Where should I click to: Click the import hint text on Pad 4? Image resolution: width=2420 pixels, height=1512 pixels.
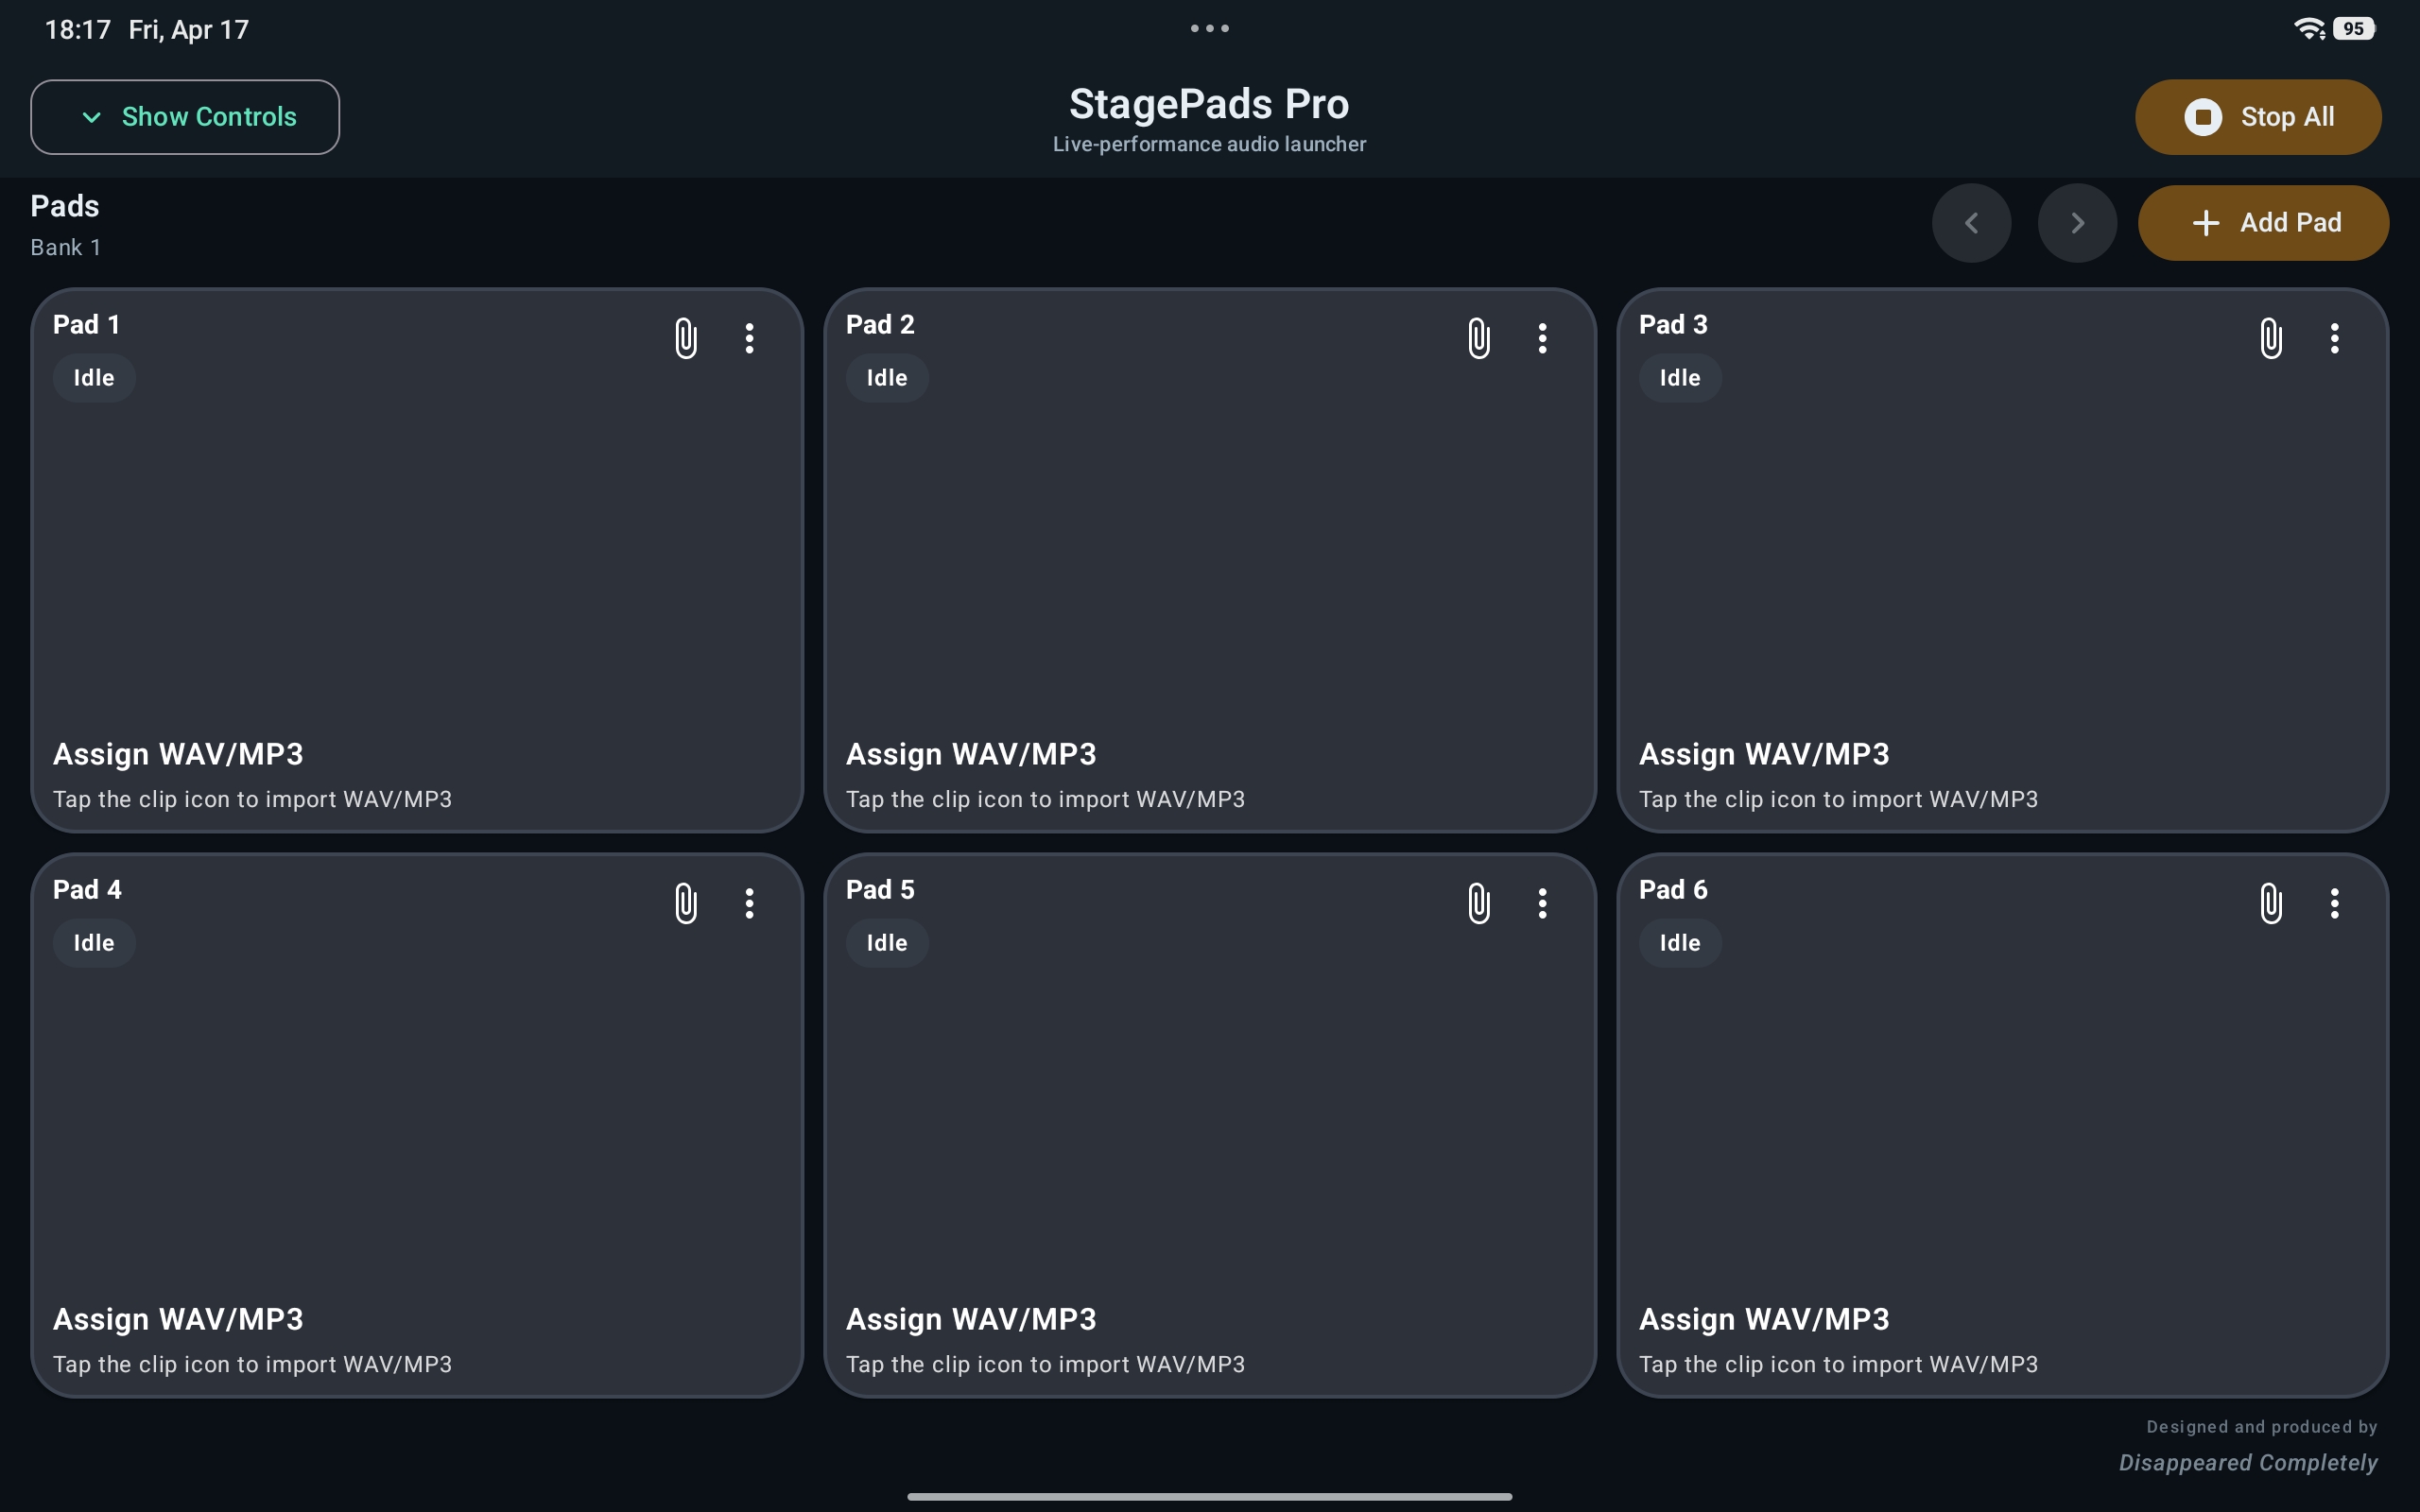252,1364
